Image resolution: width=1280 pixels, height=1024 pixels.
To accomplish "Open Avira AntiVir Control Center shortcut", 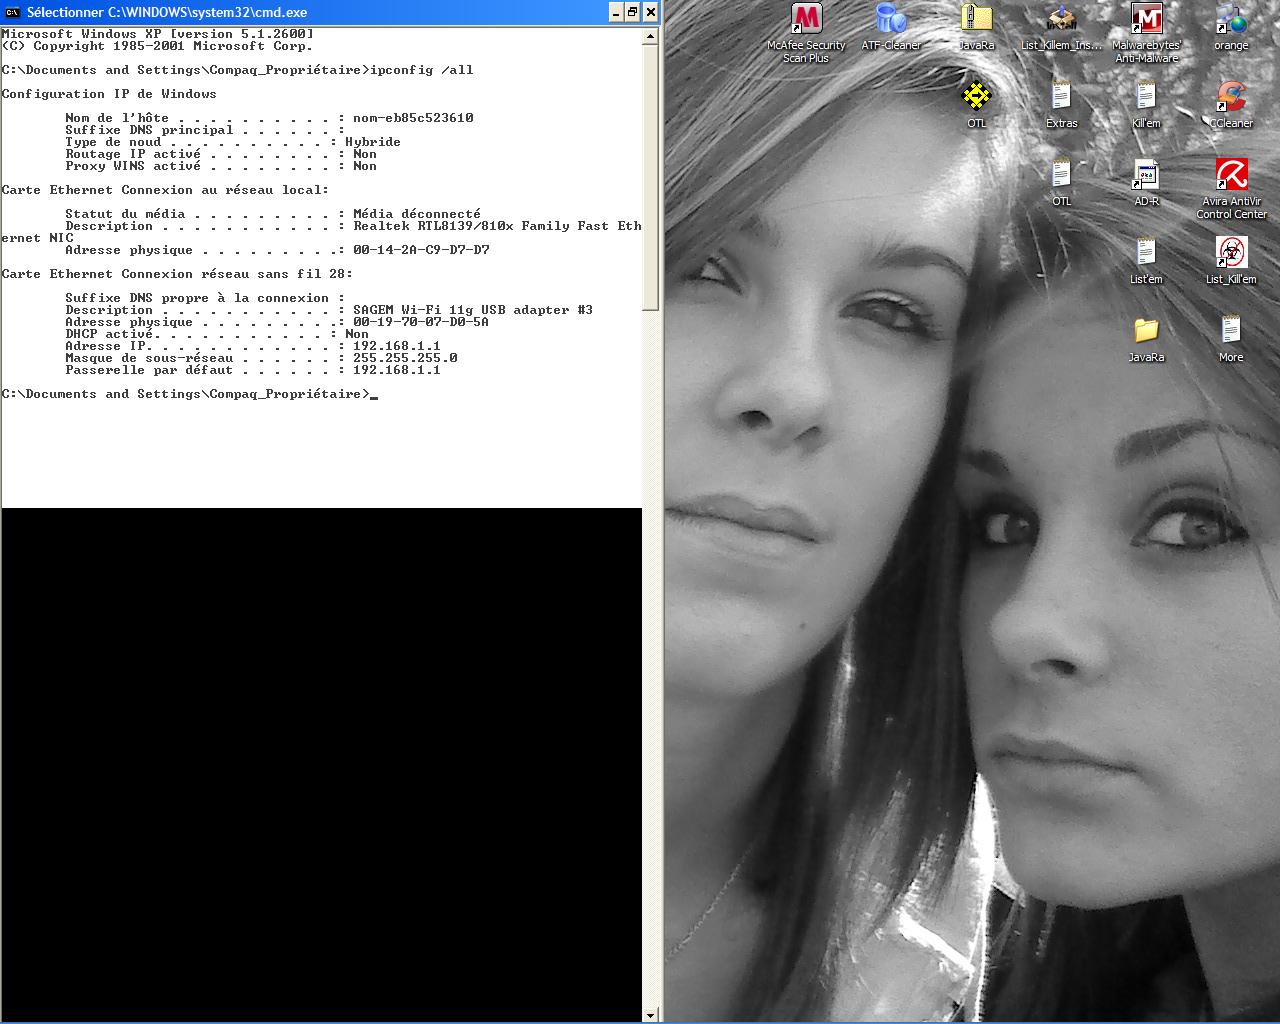I will 1231,175.
